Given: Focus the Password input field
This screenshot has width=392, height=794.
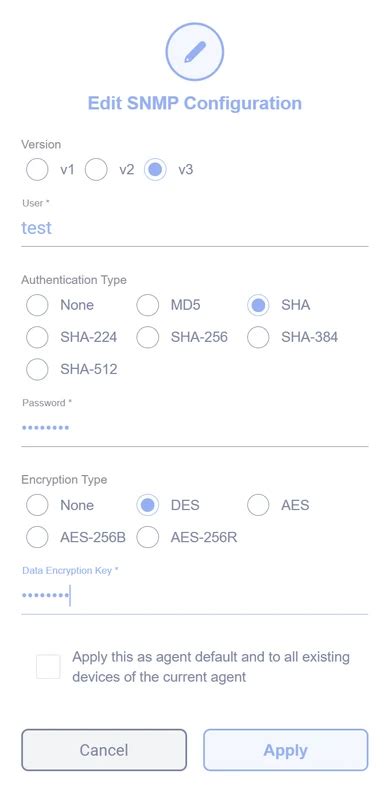Looking at the screenshot, I should tap(194, 428).
